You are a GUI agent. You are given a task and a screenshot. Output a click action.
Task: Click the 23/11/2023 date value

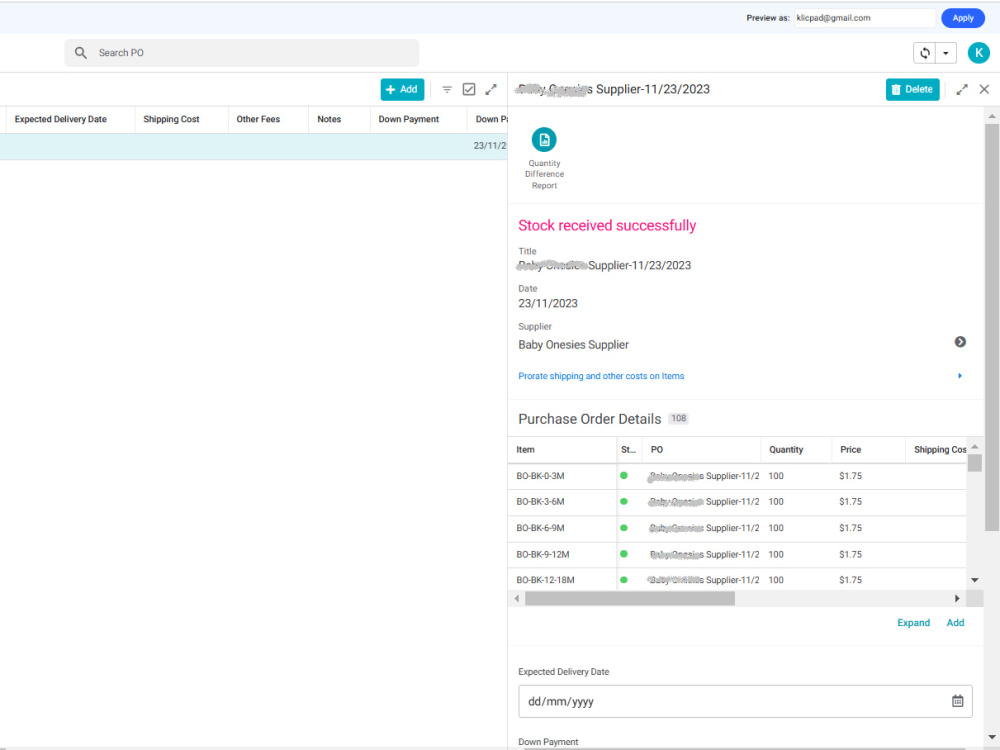pos(548,304)
